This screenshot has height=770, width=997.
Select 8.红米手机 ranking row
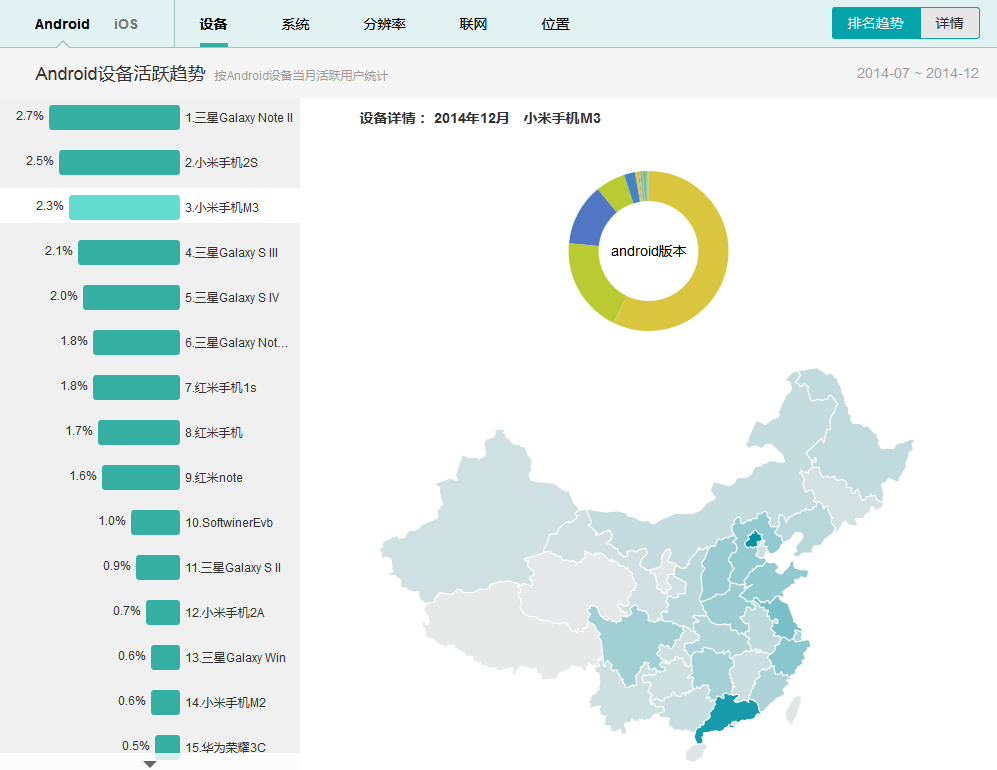(x=150, y=432)
